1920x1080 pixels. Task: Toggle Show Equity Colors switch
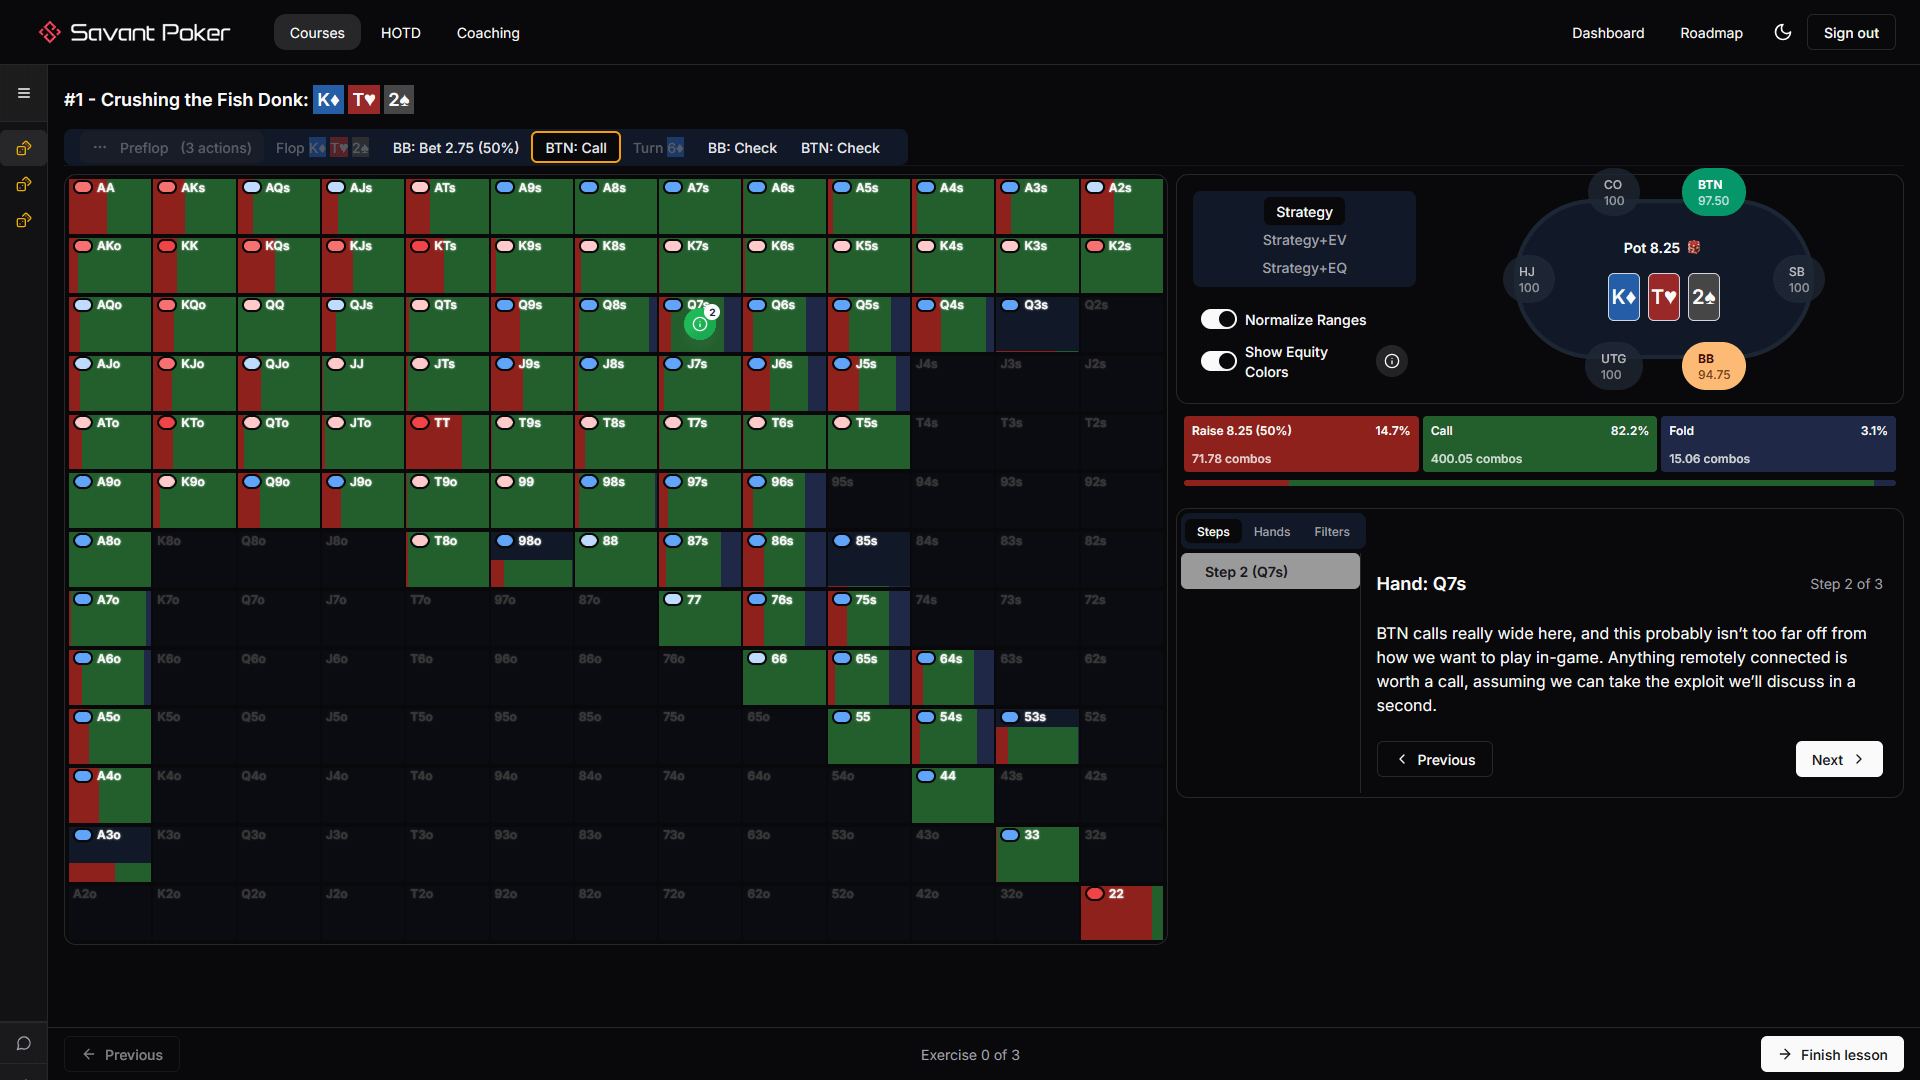tap(1218, 361)
